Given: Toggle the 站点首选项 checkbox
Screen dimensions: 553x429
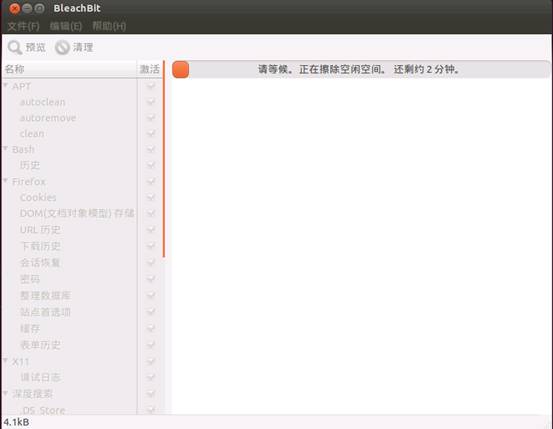Looking at the screenshot, I should click(151, 312).
